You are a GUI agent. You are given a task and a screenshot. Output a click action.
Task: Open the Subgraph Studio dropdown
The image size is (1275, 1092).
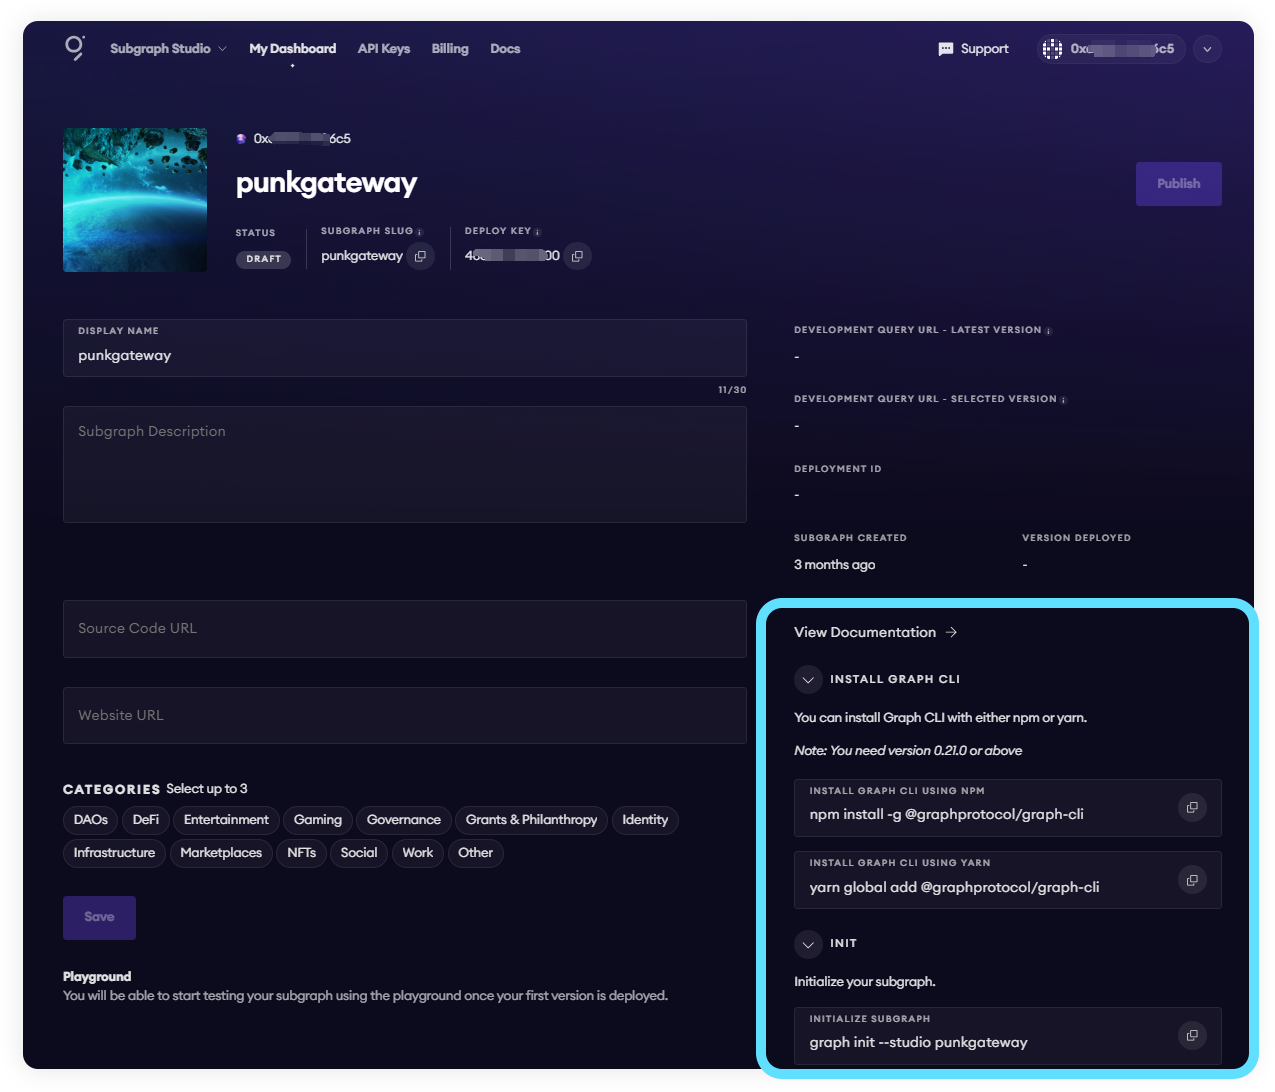(x=167, y=48)
